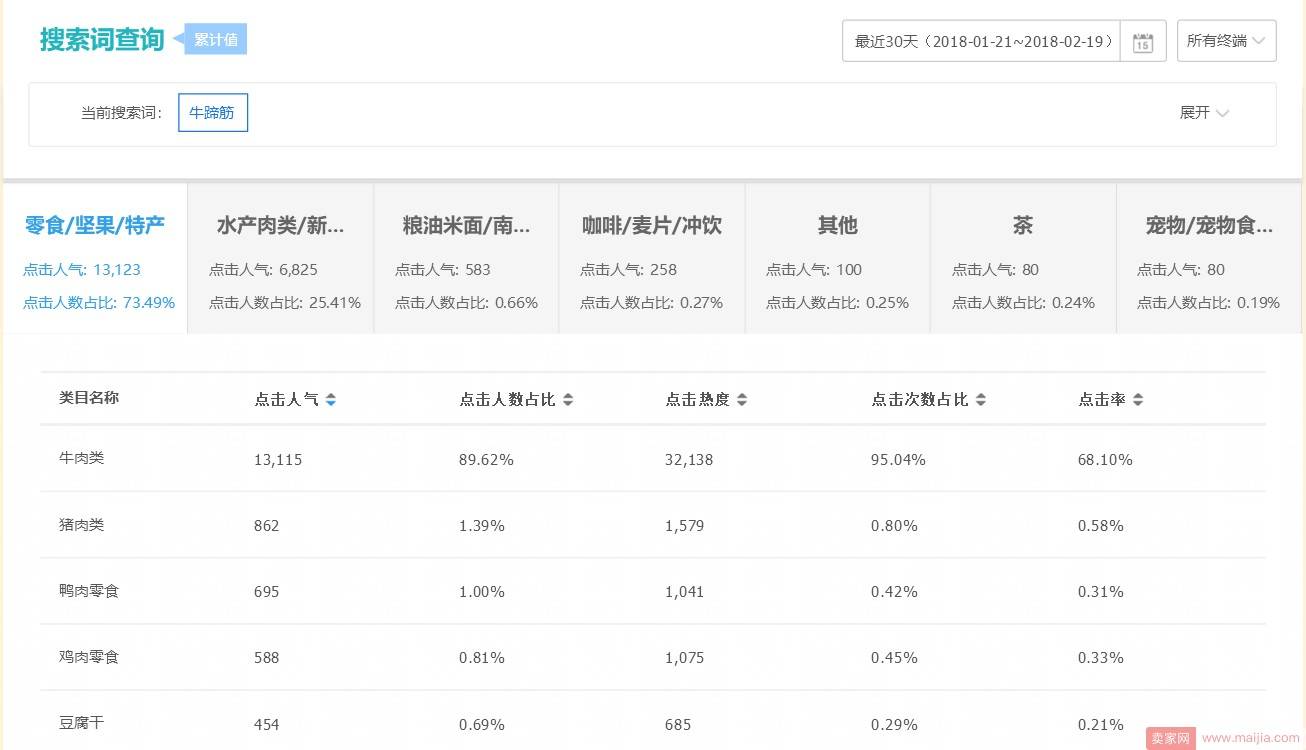Click the 685 value in 豆腐干 row
Screen dimensions: 1306x750
678,724
